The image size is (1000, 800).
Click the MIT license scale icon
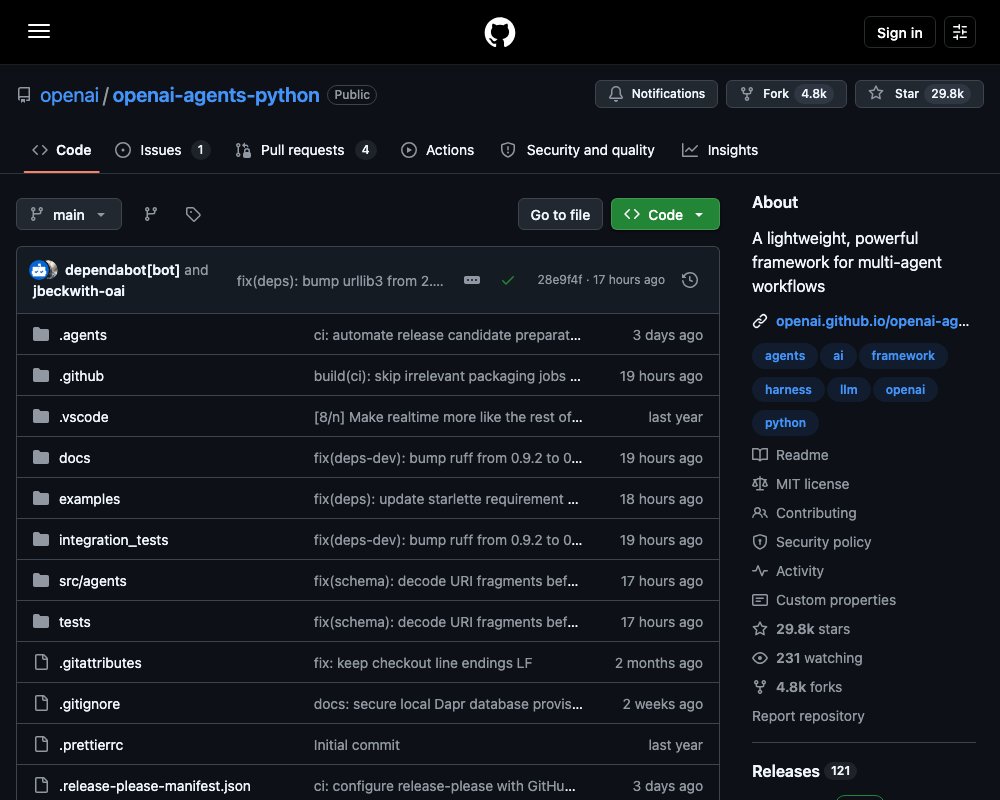tap(760, 484)
